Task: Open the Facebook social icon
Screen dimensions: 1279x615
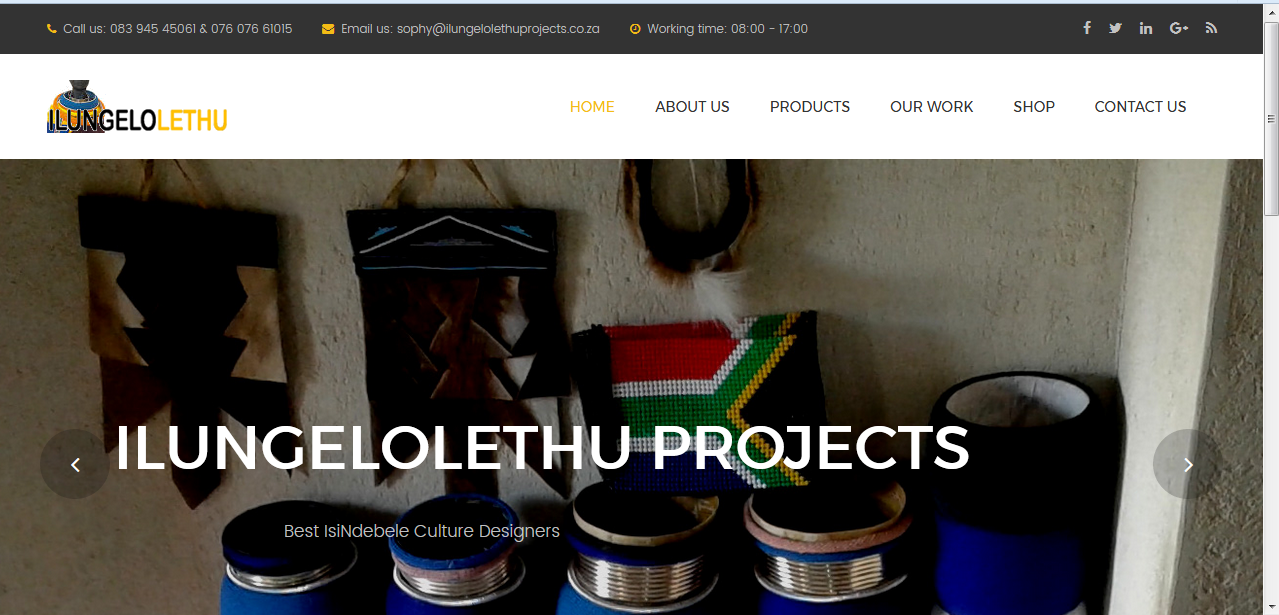Action: (x=1087, y=28)
